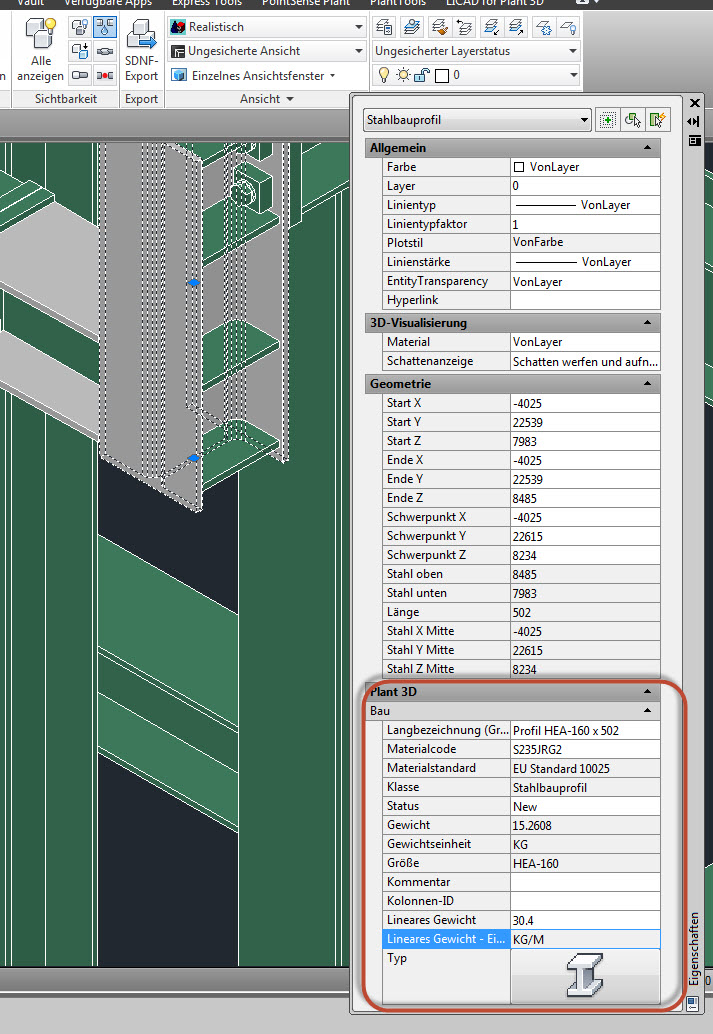
Task: Click the Farbe VonLayer color swatch
Action: (x=518, y=167)
